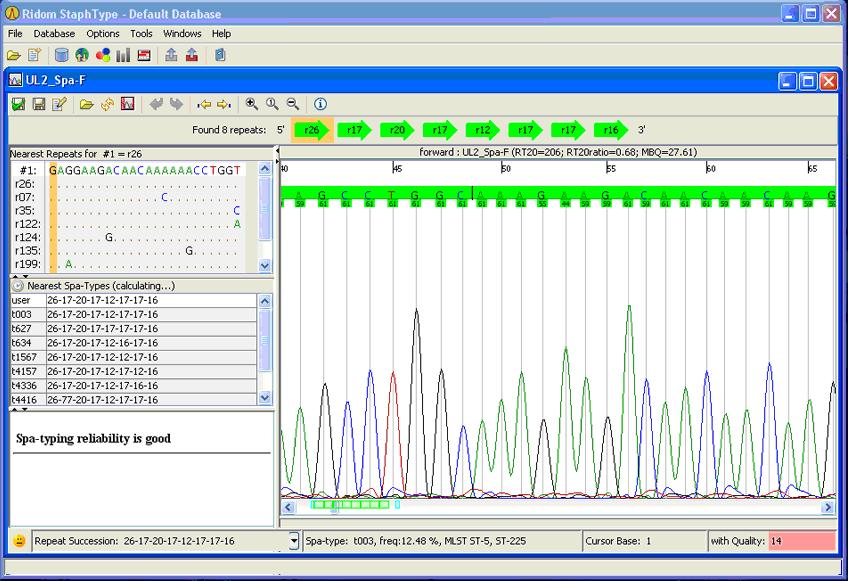Screen dimensions: 848x581
Task: Save using the floppy disk icon
Action: [x=39, y=104]
